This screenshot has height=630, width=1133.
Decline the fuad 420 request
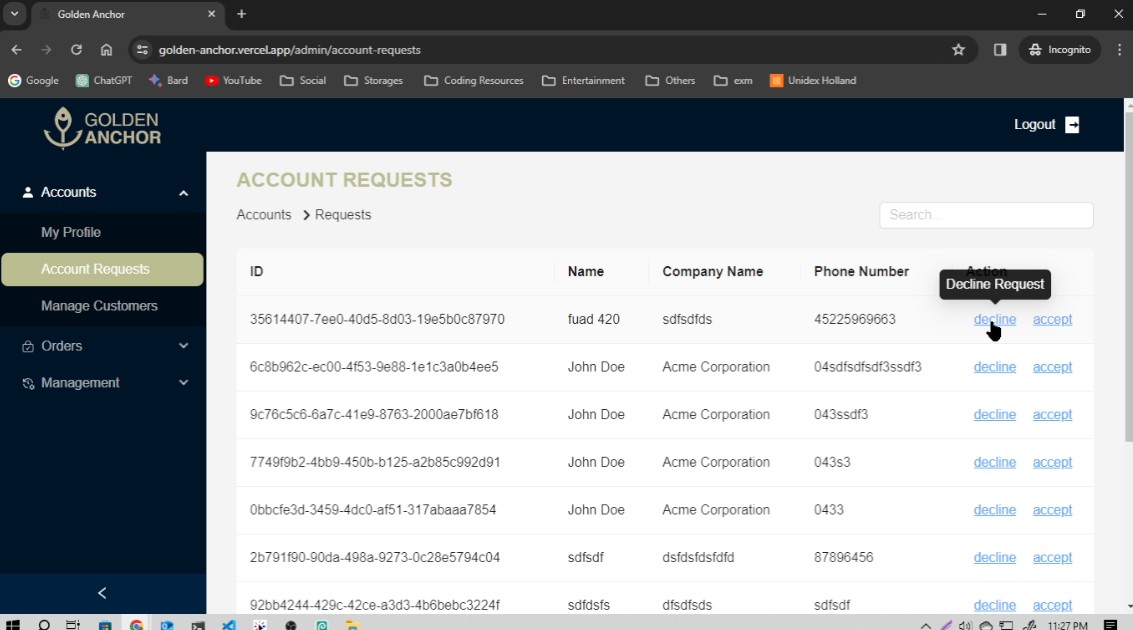994,319
